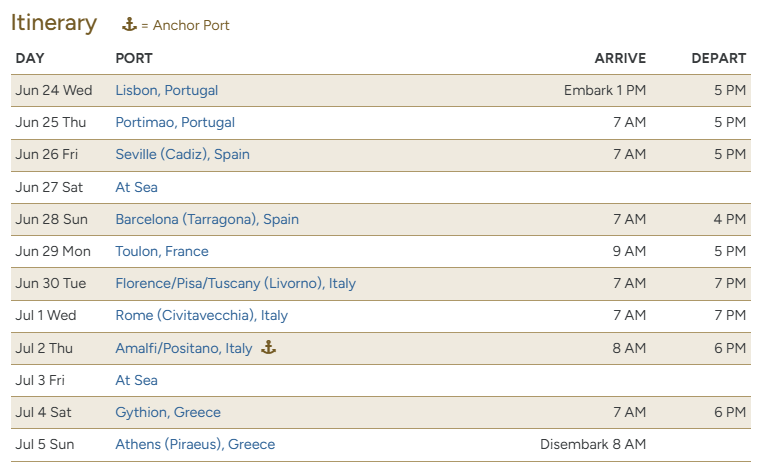765x462 pixels.
Task: Click the DAY column header
Action: point(30,59)
